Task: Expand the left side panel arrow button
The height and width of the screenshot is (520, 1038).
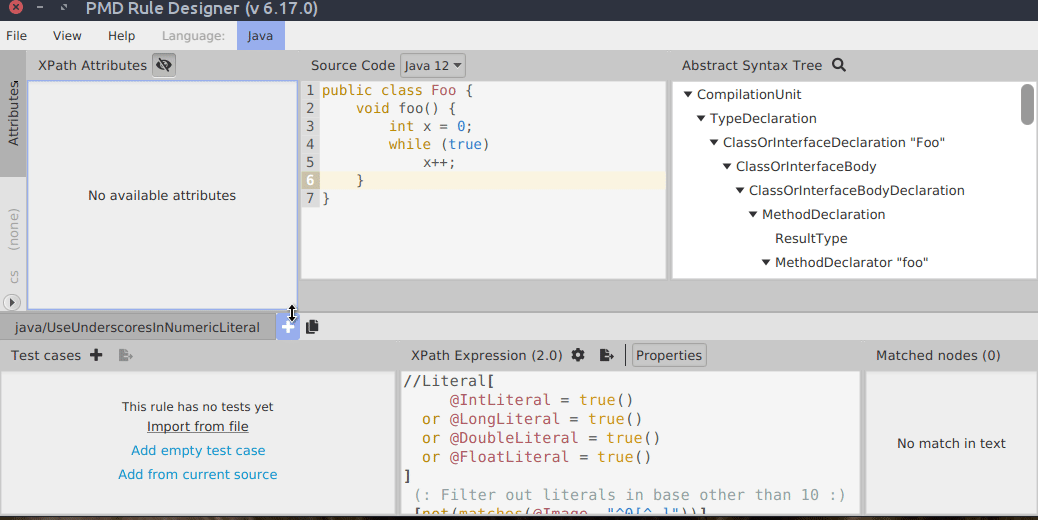Action: pyautogui.click(x=12, y=302)
